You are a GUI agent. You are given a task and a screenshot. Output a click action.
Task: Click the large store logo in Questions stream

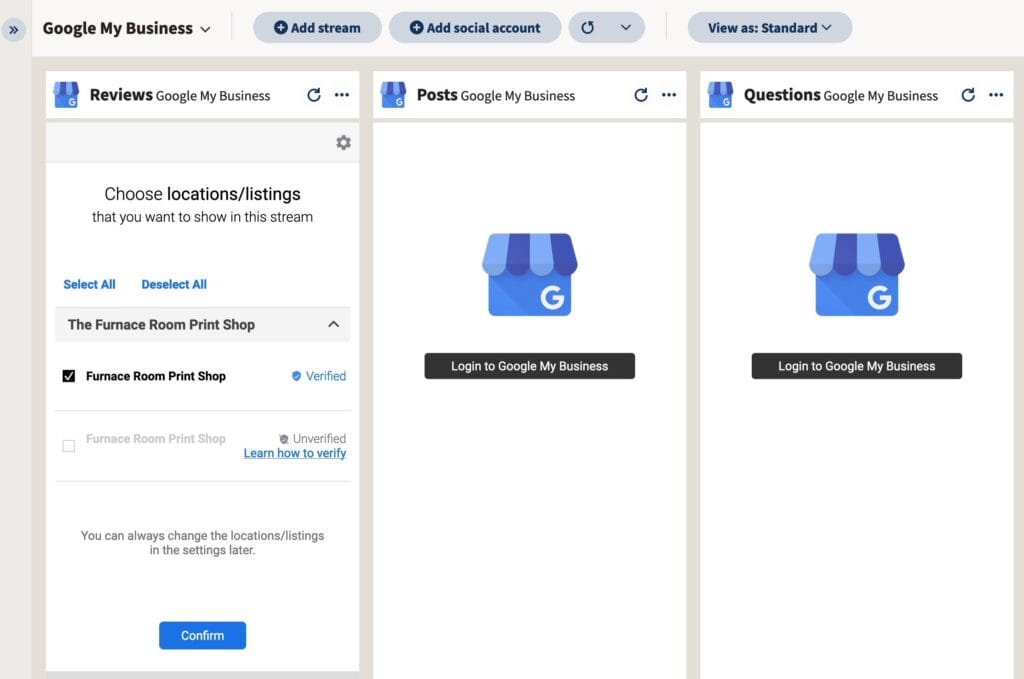[857, 275]
